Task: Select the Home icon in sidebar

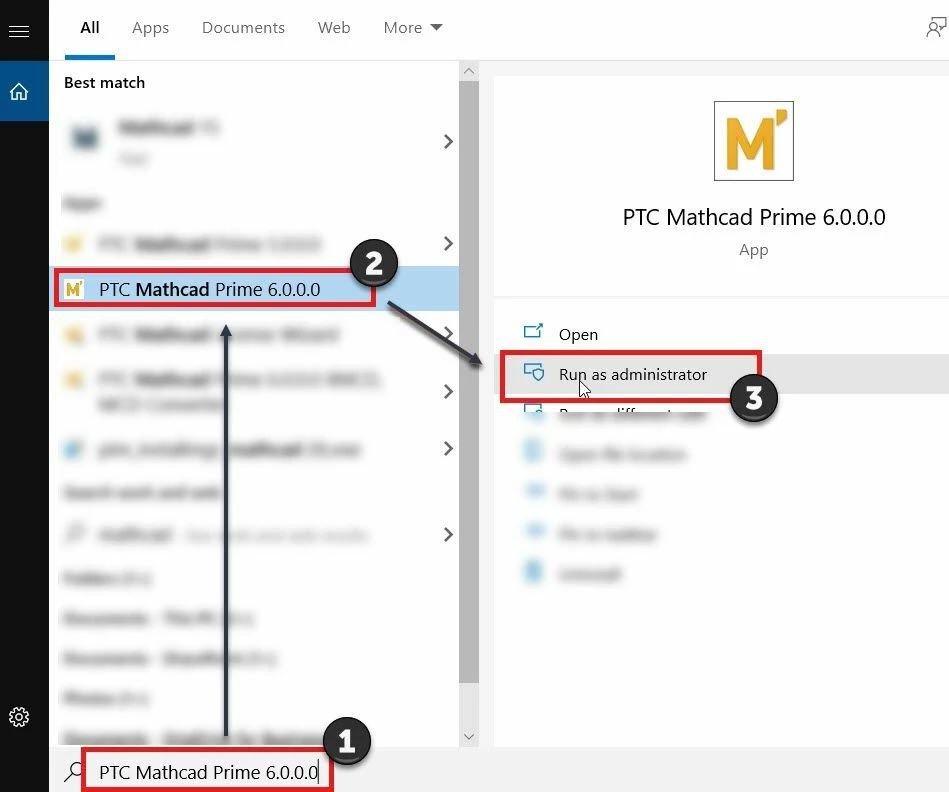Action: coord(19,91)
